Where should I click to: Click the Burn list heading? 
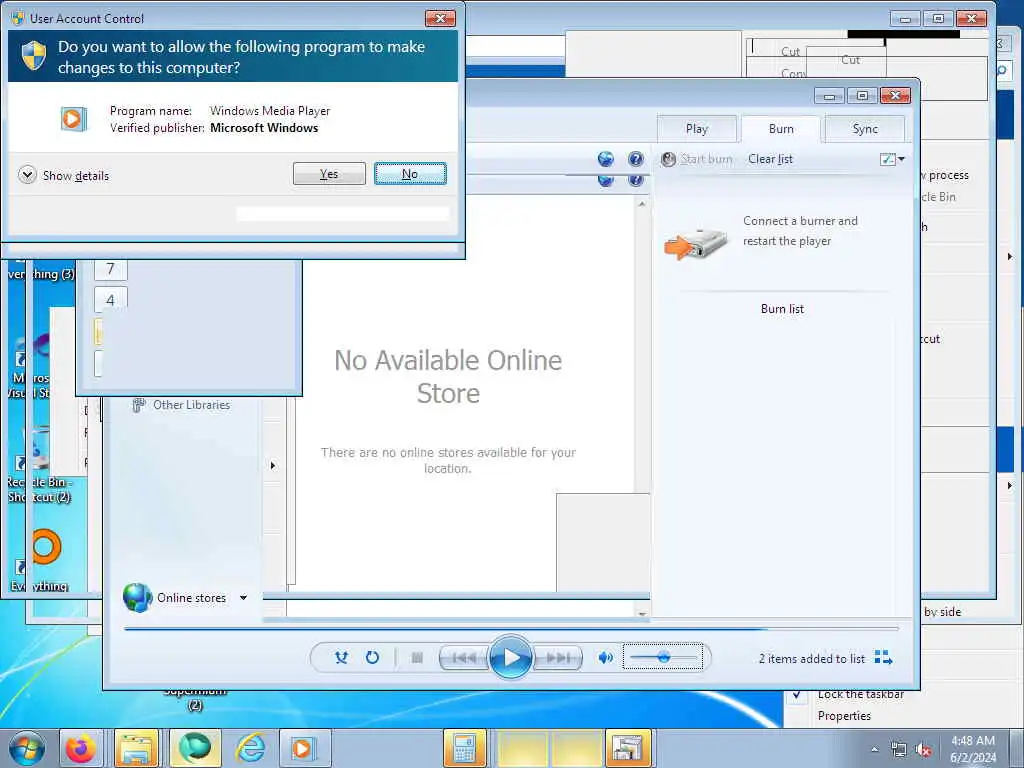coord(782,309)
